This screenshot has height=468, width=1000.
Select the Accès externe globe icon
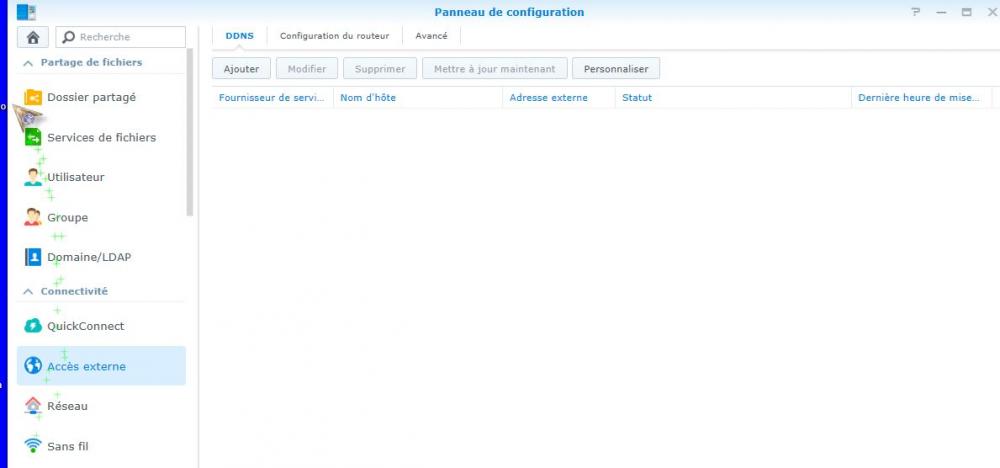coord(33,366)
